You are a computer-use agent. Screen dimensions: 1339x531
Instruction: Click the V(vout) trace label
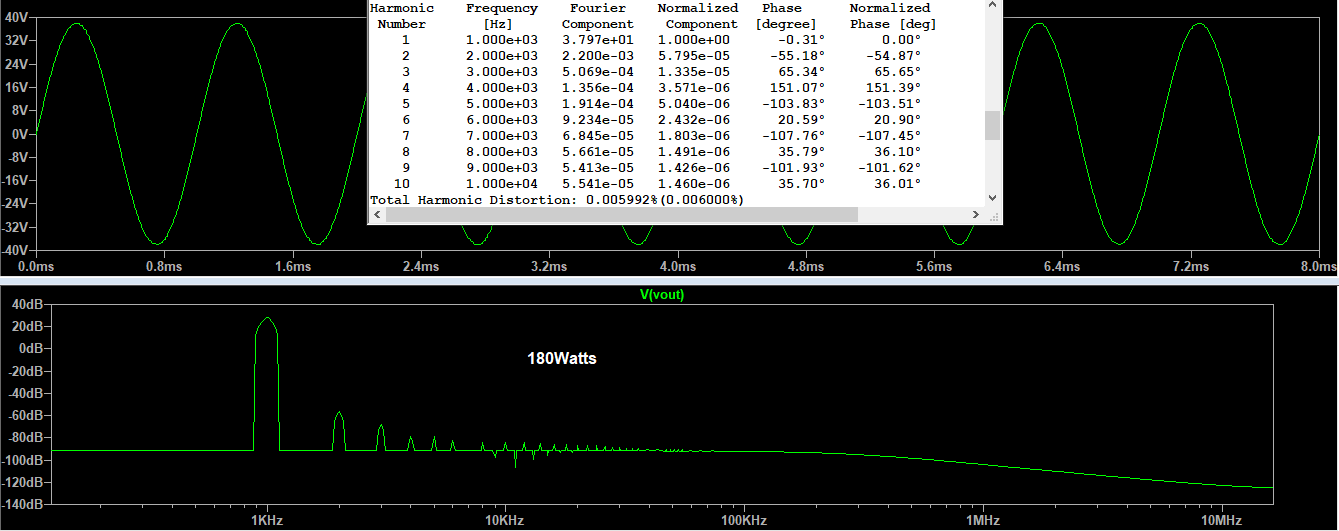coord(662,295)
